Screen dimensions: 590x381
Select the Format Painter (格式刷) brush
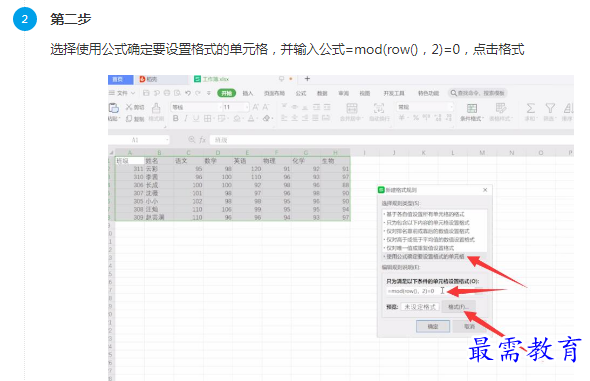coord(156,108)
